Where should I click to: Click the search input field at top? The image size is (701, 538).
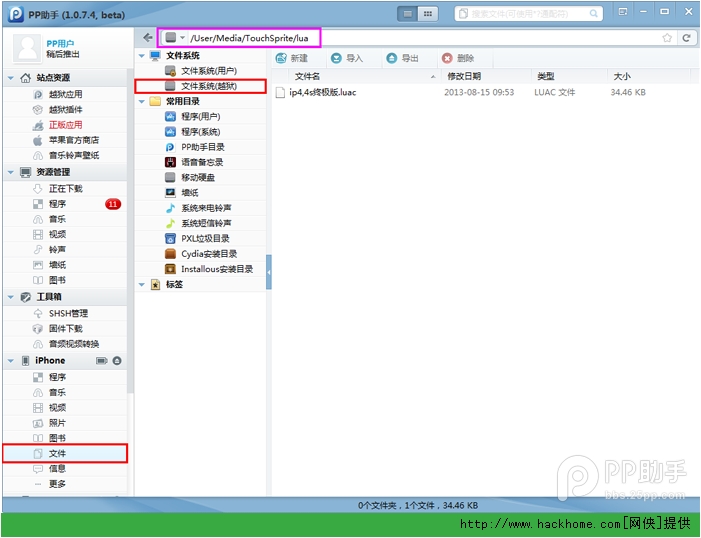tap(528, 13)
